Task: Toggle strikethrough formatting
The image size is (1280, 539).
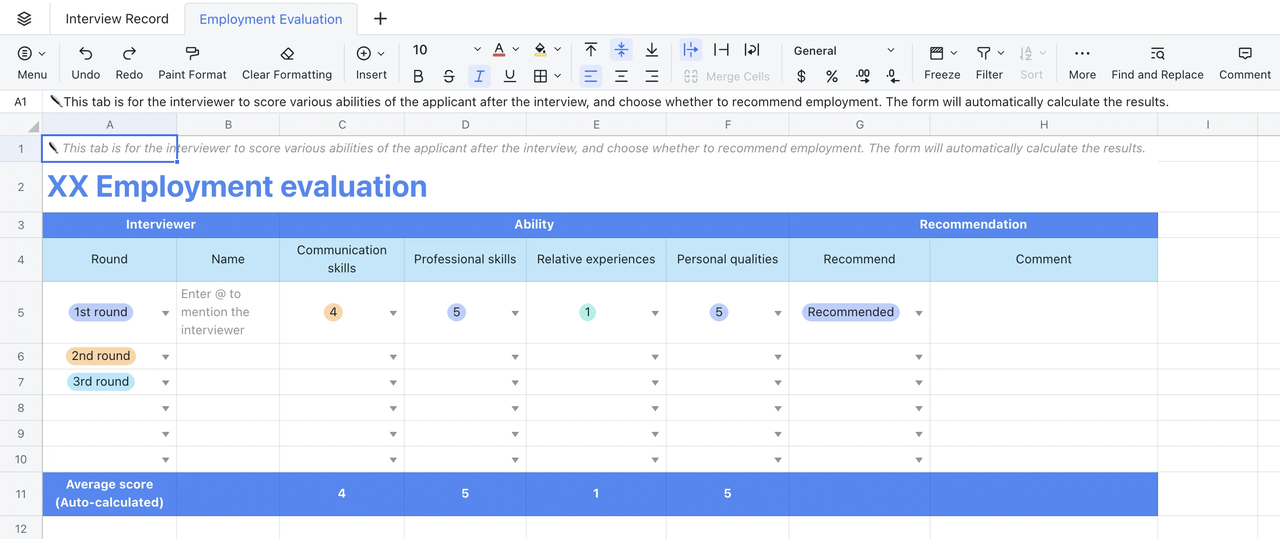Action: [x=449, y=76]
